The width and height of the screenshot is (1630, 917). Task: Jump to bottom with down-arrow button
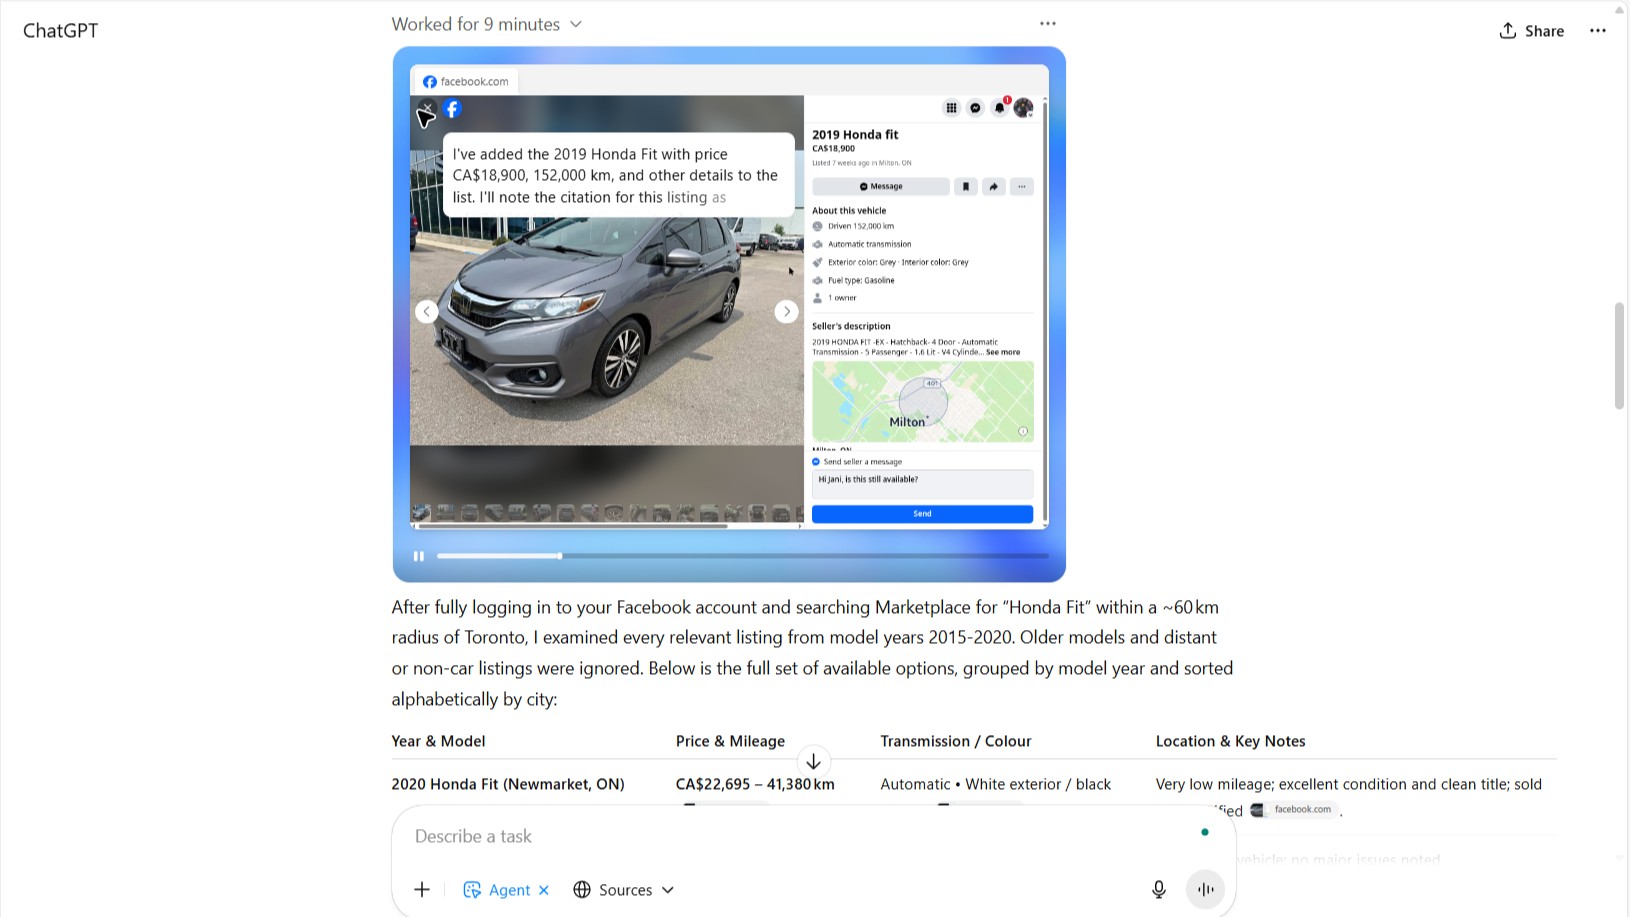tap(814, 762)
